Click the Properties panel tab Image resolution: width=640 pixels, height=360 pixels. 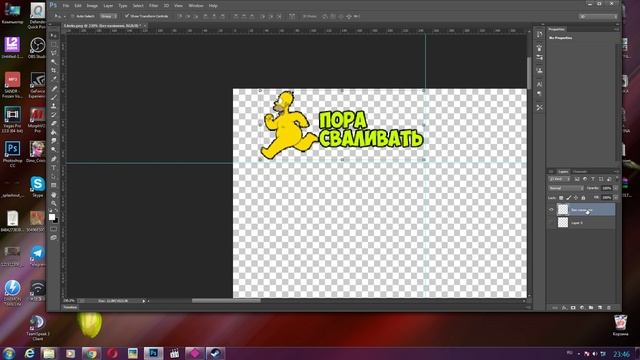click(557, 29)
